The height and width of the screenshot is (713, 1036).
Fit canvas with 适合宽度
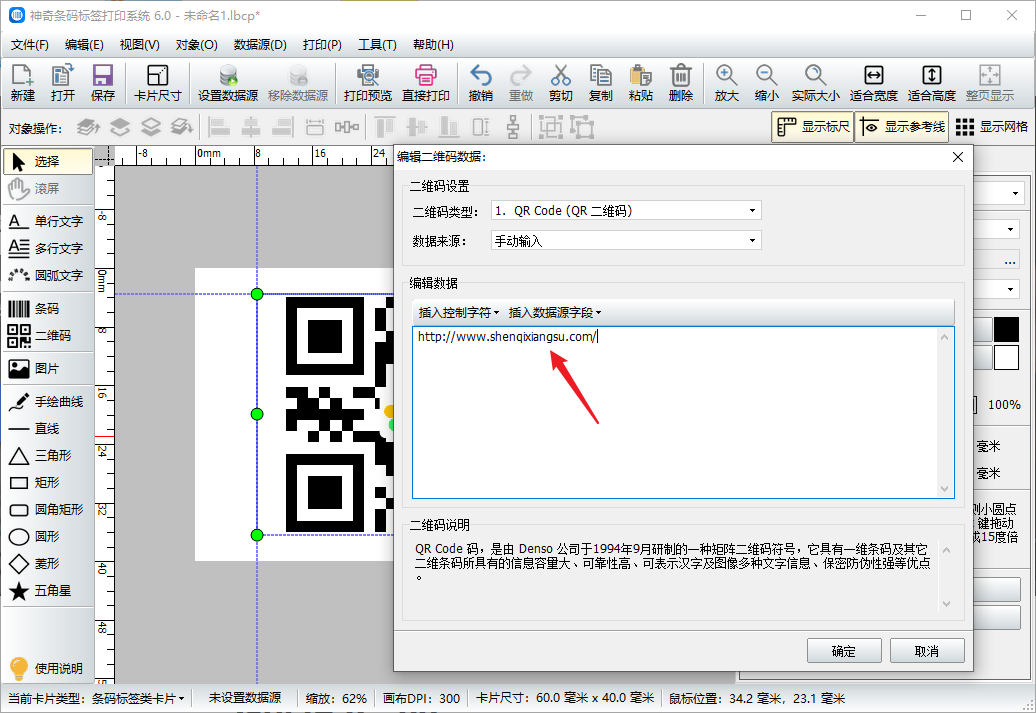(873, 83)
